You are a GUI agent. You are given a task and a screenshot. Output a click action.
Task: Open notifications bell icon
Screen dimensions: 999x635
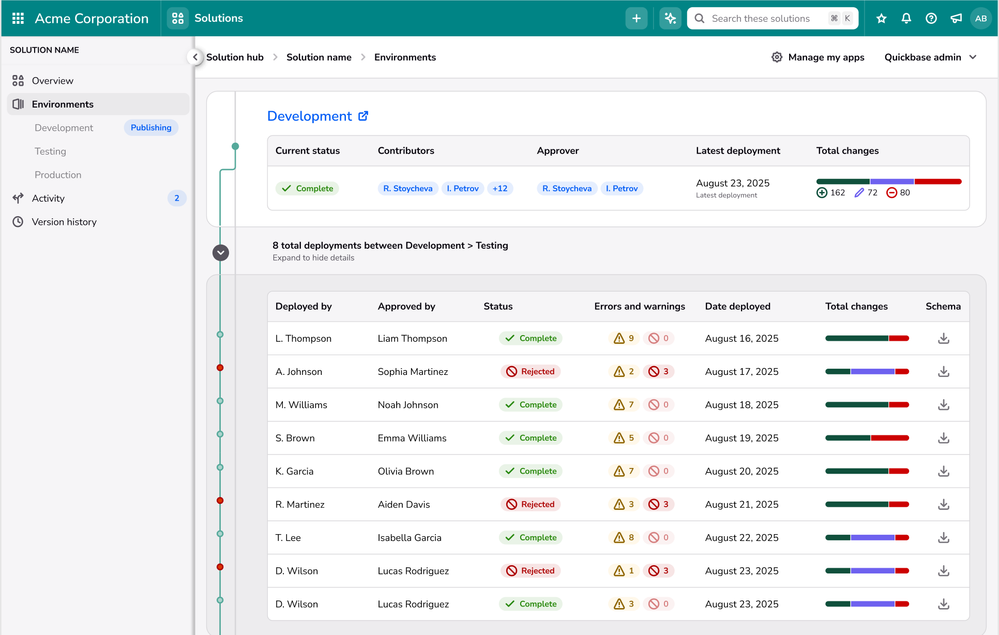[x=906, y=18]
